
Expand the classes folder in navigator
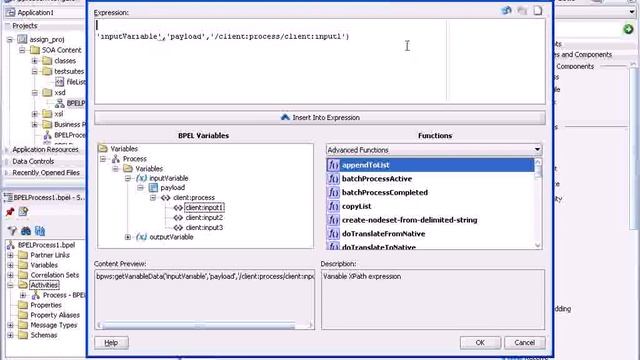point(35,61)
